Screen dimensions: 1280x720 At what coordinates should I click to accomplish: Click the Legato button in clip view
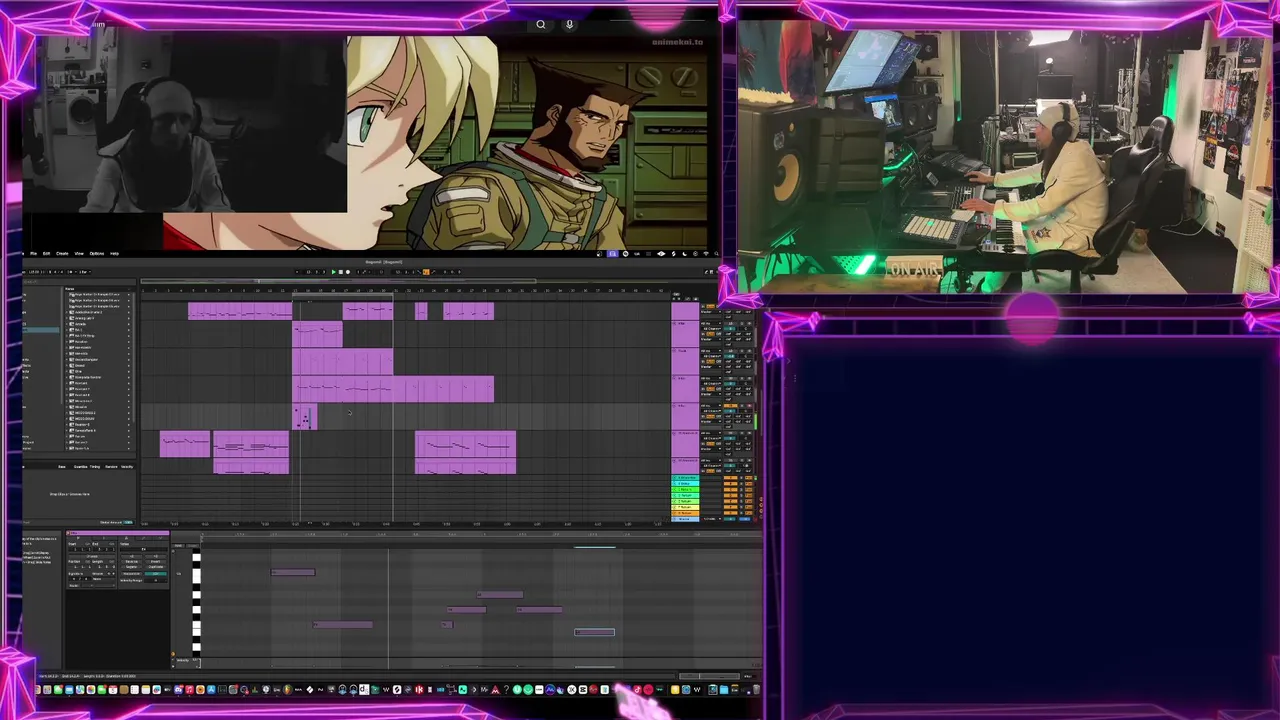pos(131,567)
